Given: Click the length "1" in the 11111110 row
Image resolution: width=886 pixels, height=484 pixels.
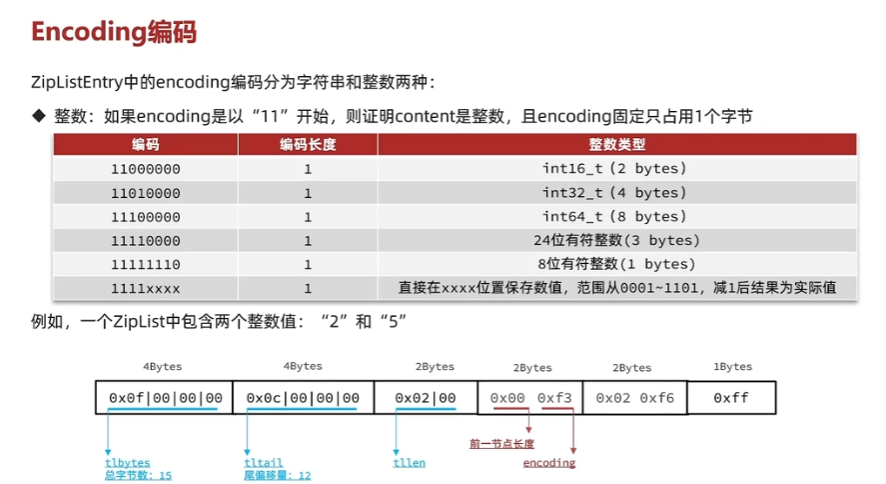Looking at the screenshot, I should click(308, 264).
